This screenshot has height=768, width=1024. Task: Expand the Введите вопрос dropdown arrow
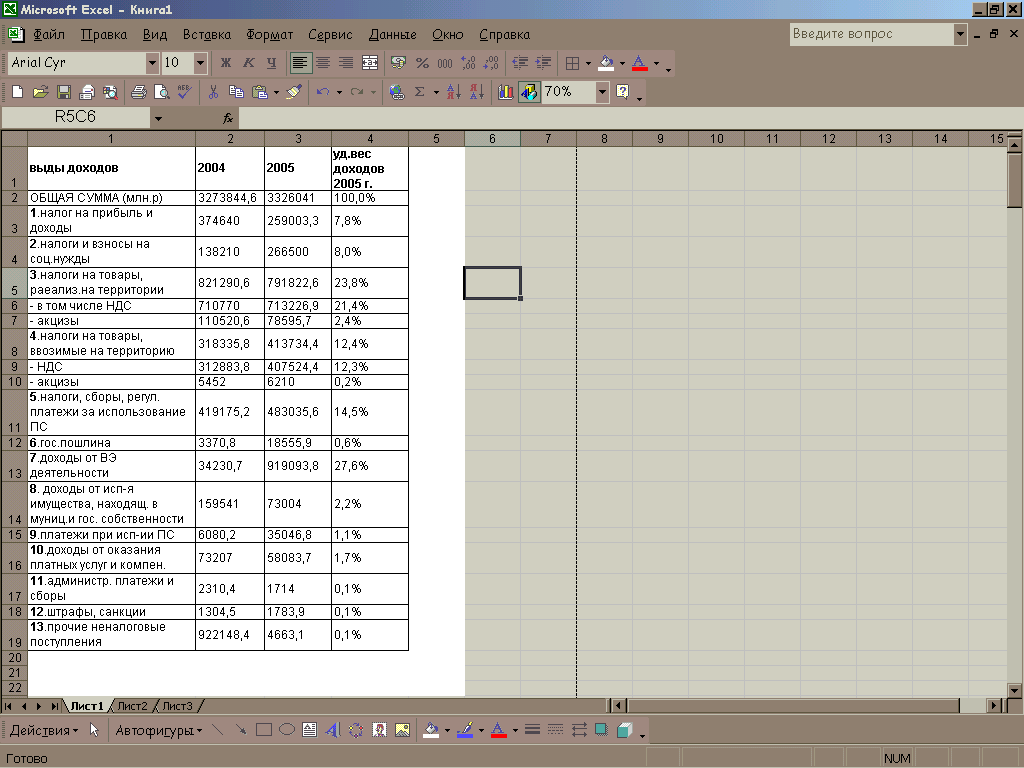click(960, 34)
